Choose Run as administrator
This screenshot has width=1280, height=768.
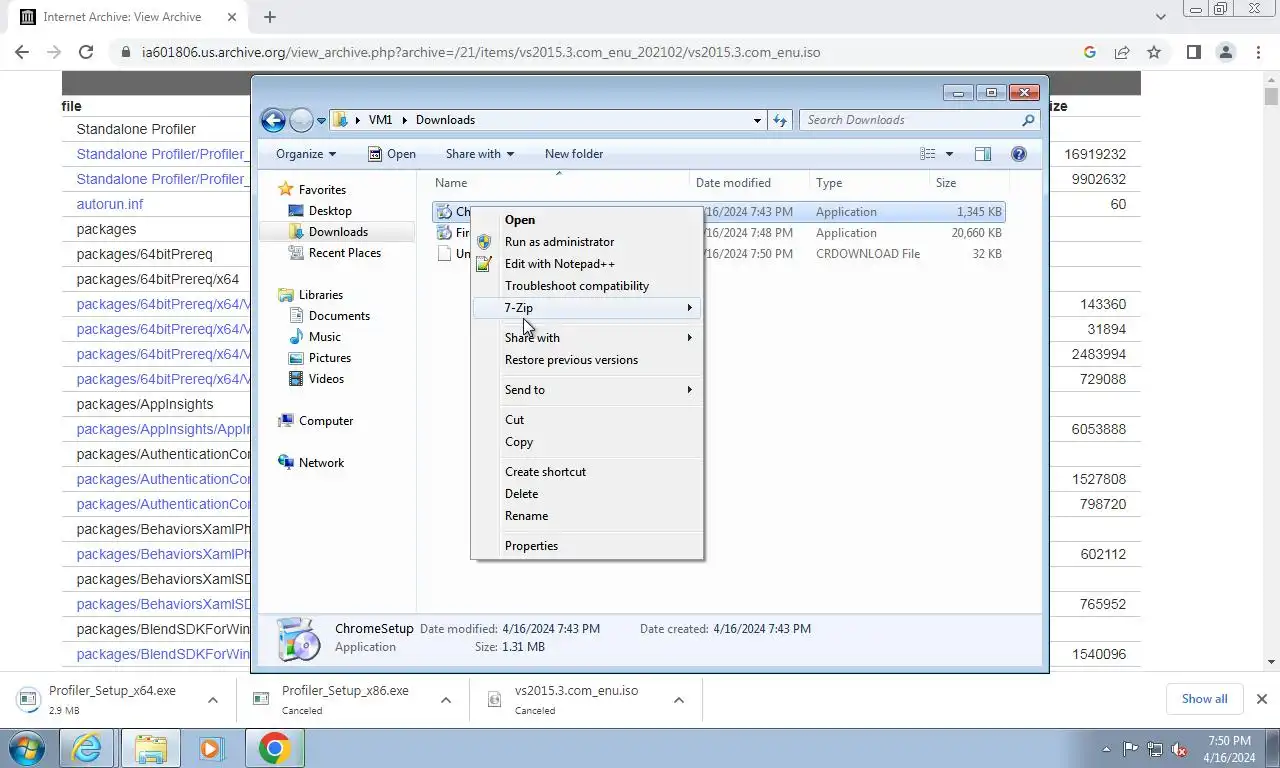coord(587,242)
